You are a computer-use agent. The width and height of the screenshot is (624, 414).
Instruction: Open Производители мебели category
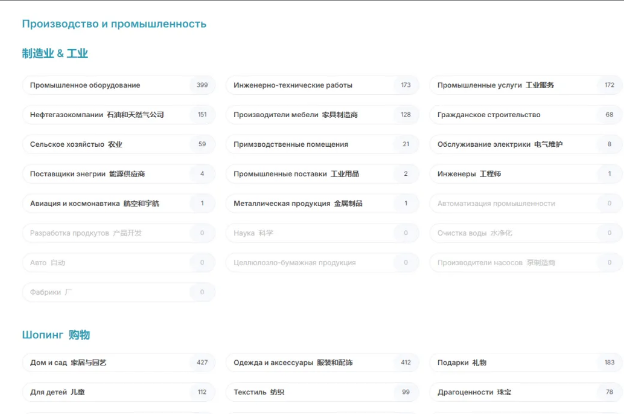(x=321, y=115)
